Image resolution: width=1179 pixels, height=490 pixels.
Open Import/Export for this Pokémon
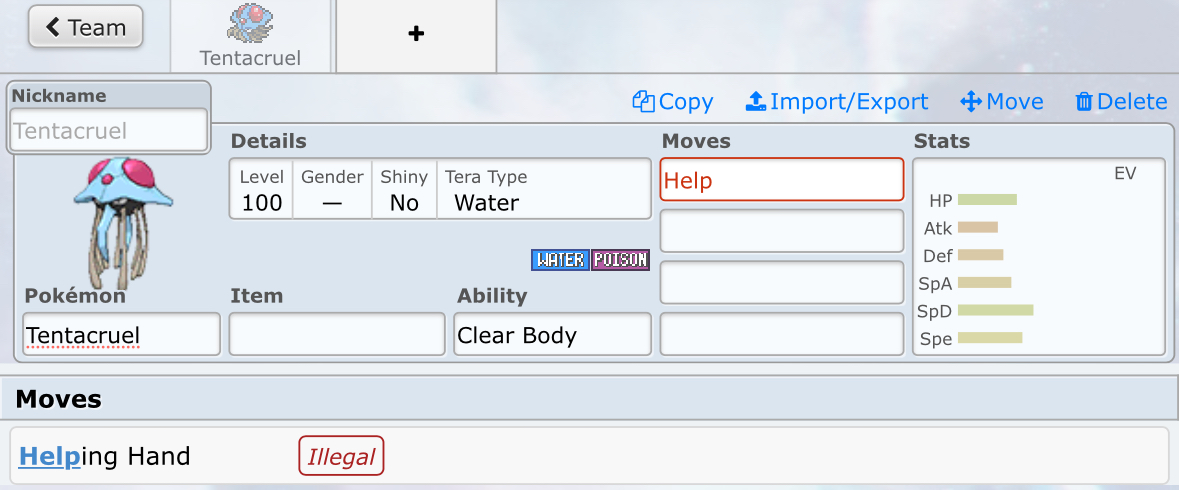[x=837, y=102]
